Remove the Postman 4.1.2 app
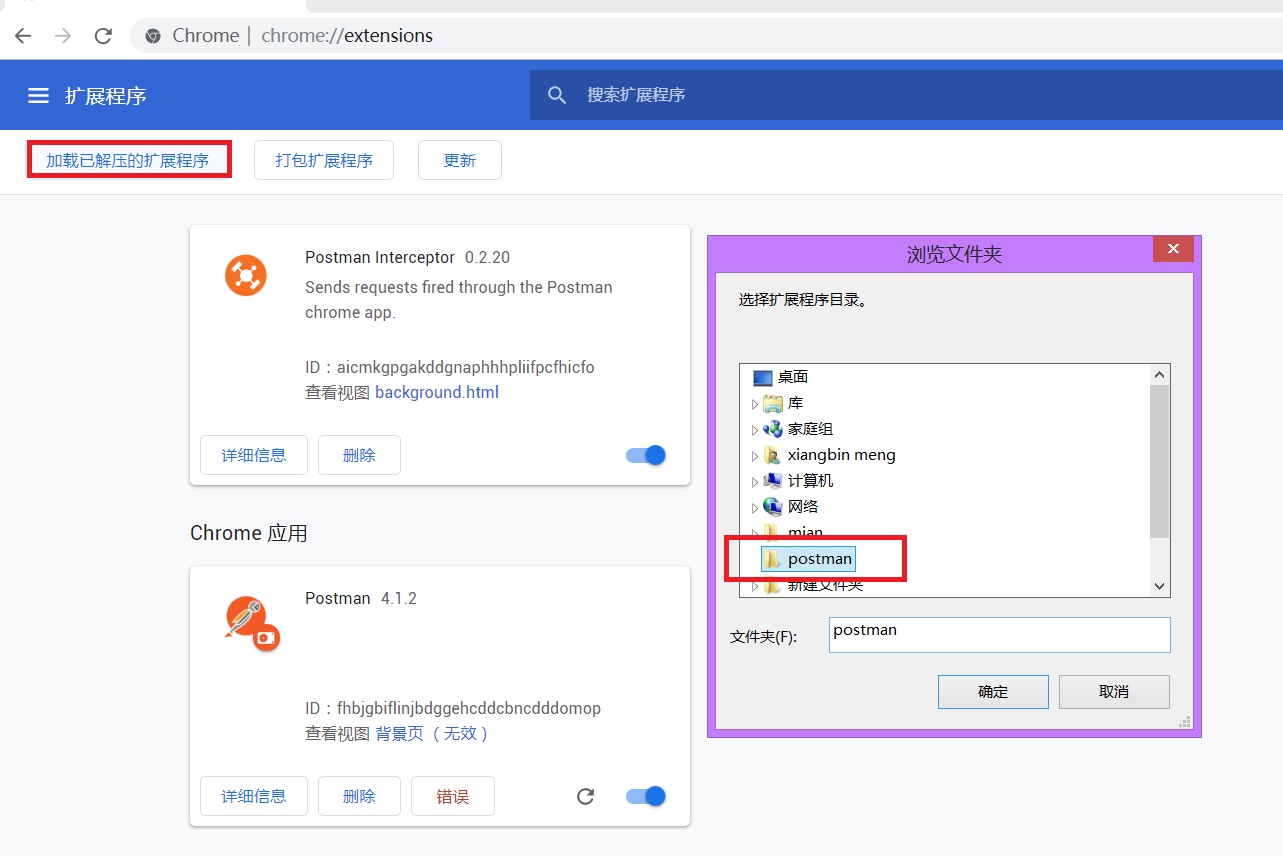 tap(359, 796)
